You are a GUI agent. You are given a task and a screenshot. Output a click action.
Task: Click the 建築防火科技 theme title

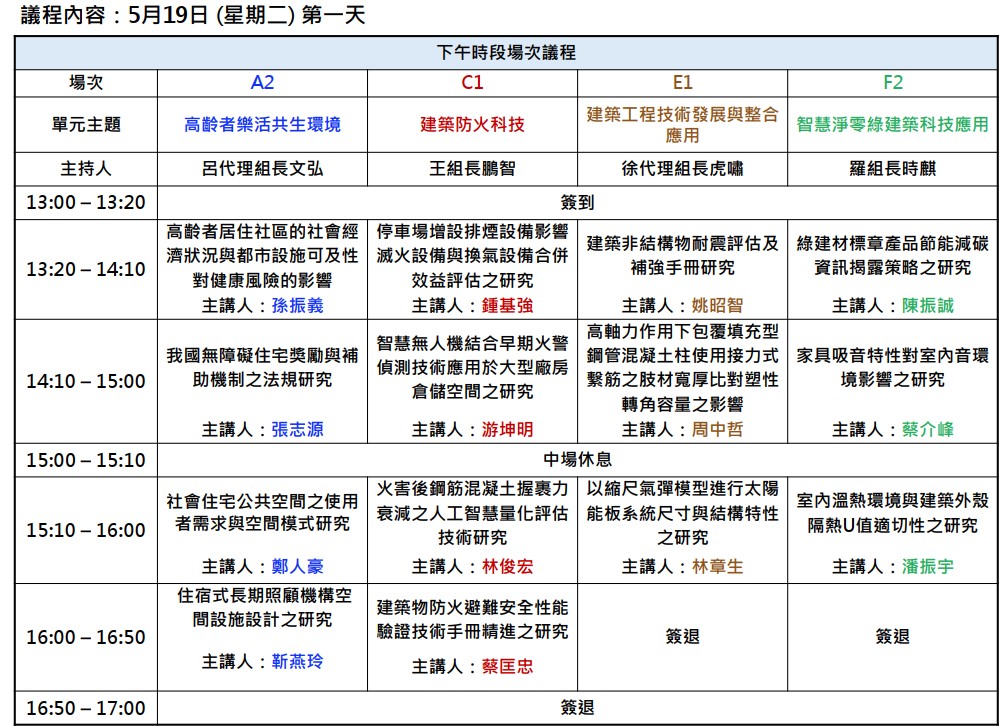(x=472, y=125)
